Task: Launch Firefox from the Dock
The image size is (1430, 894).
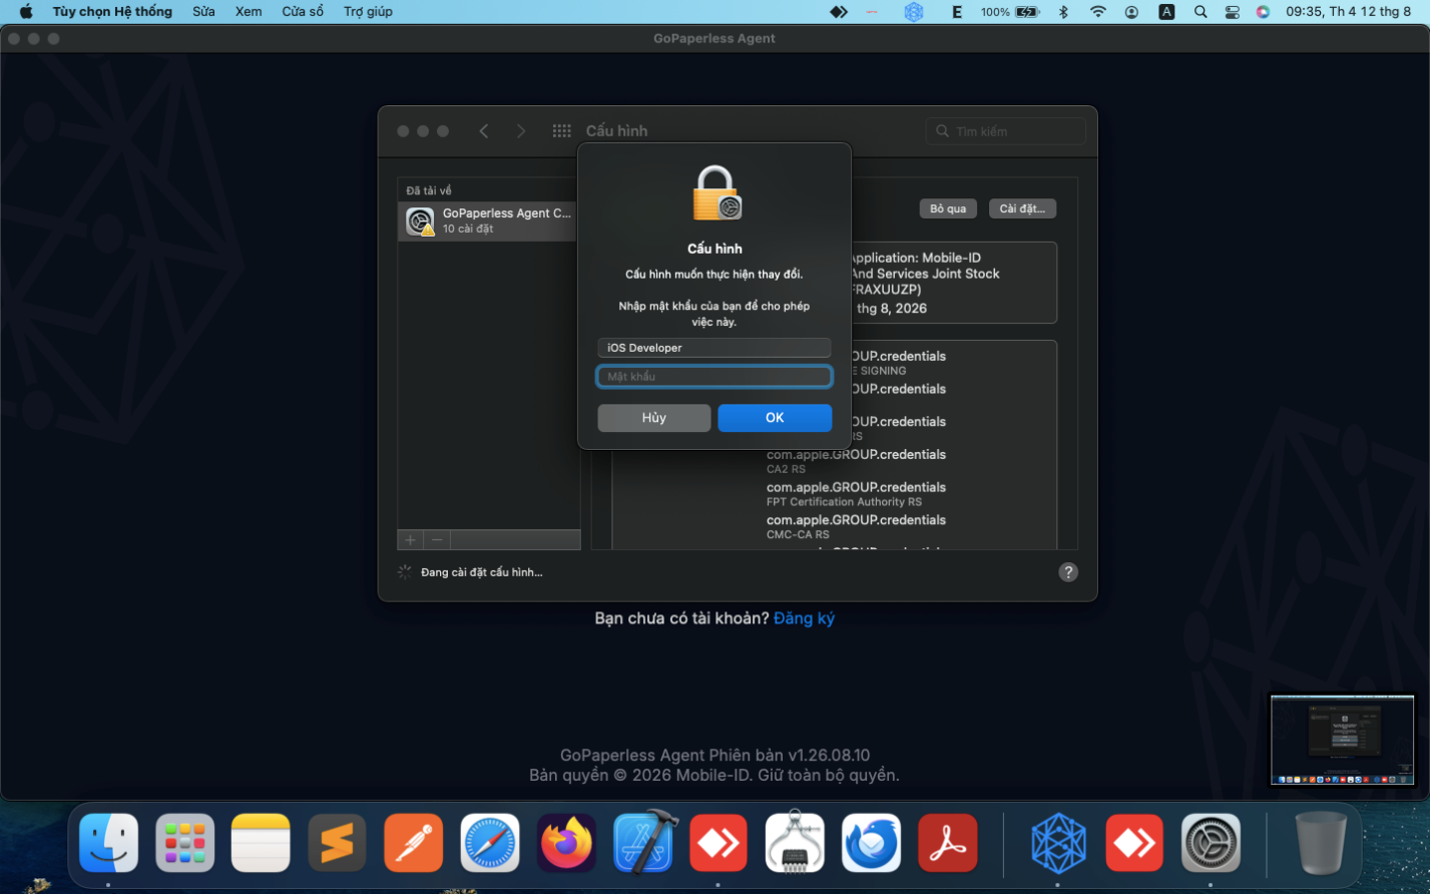Action: pyautogui.click(x=566, y=842)
